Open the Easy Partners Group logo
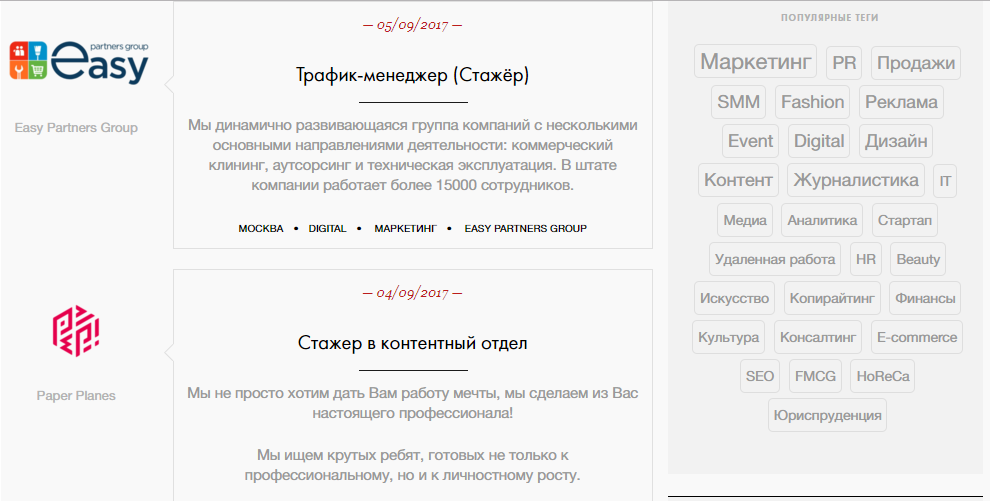The width and height of the screenshot is (990, 501). [x=79, y=62]
